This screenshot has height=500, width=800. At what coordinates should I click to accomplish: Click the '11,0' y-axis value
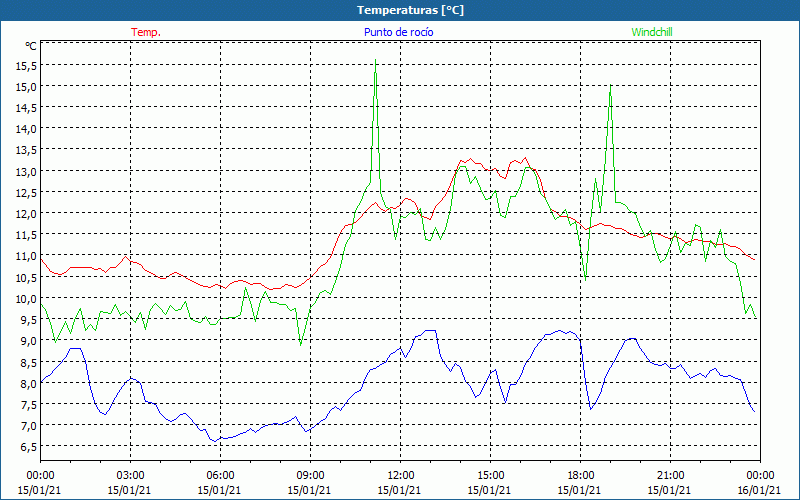pyautogui.click(x=26, y=257)
